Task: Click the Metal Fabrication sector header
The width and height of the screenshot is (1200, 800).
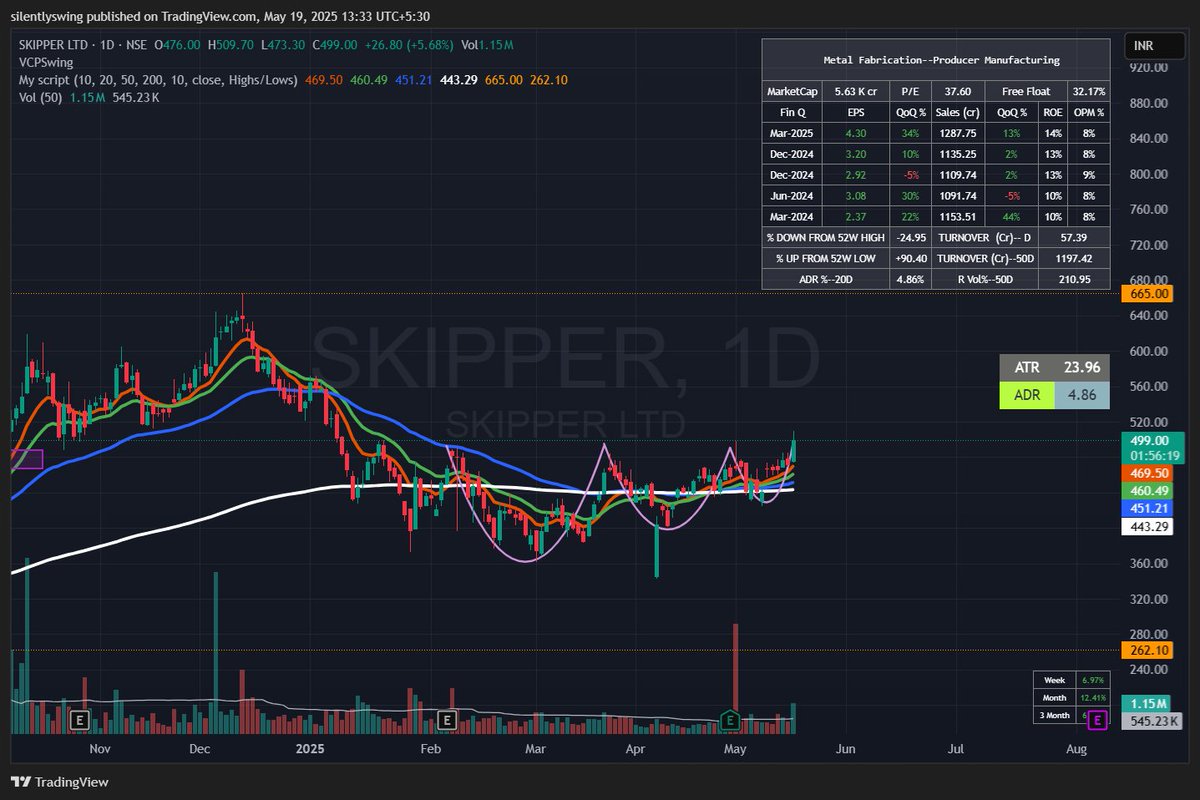Action: 935,60
